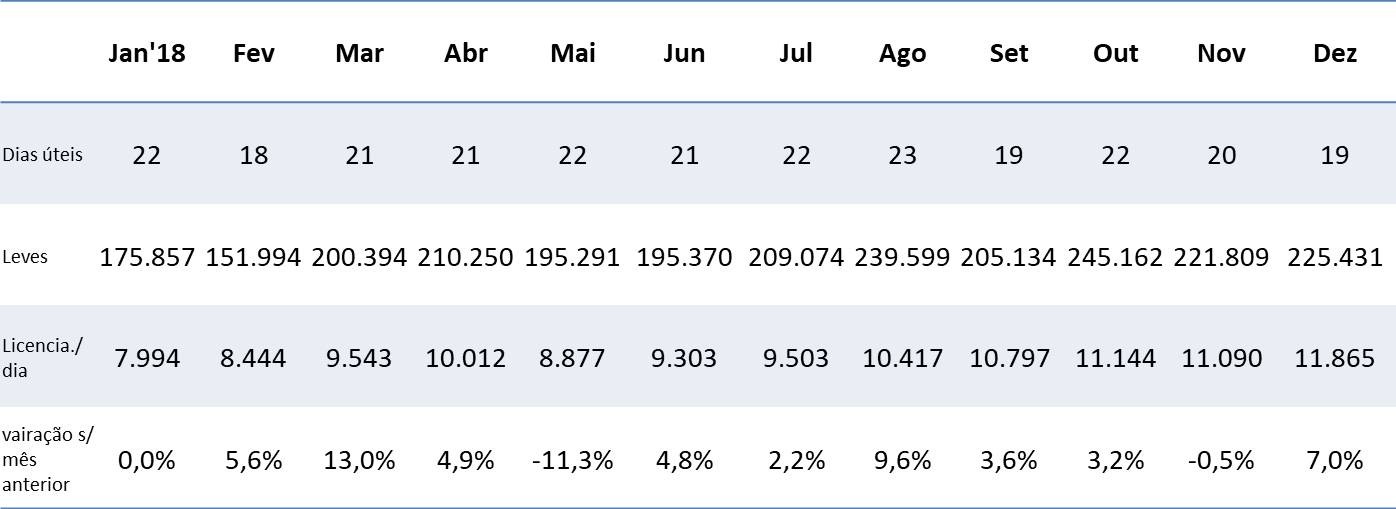Viewport: 1396px width, 509px height.
Task: Click the Jan'18 column header
Action: coord(147,54)
